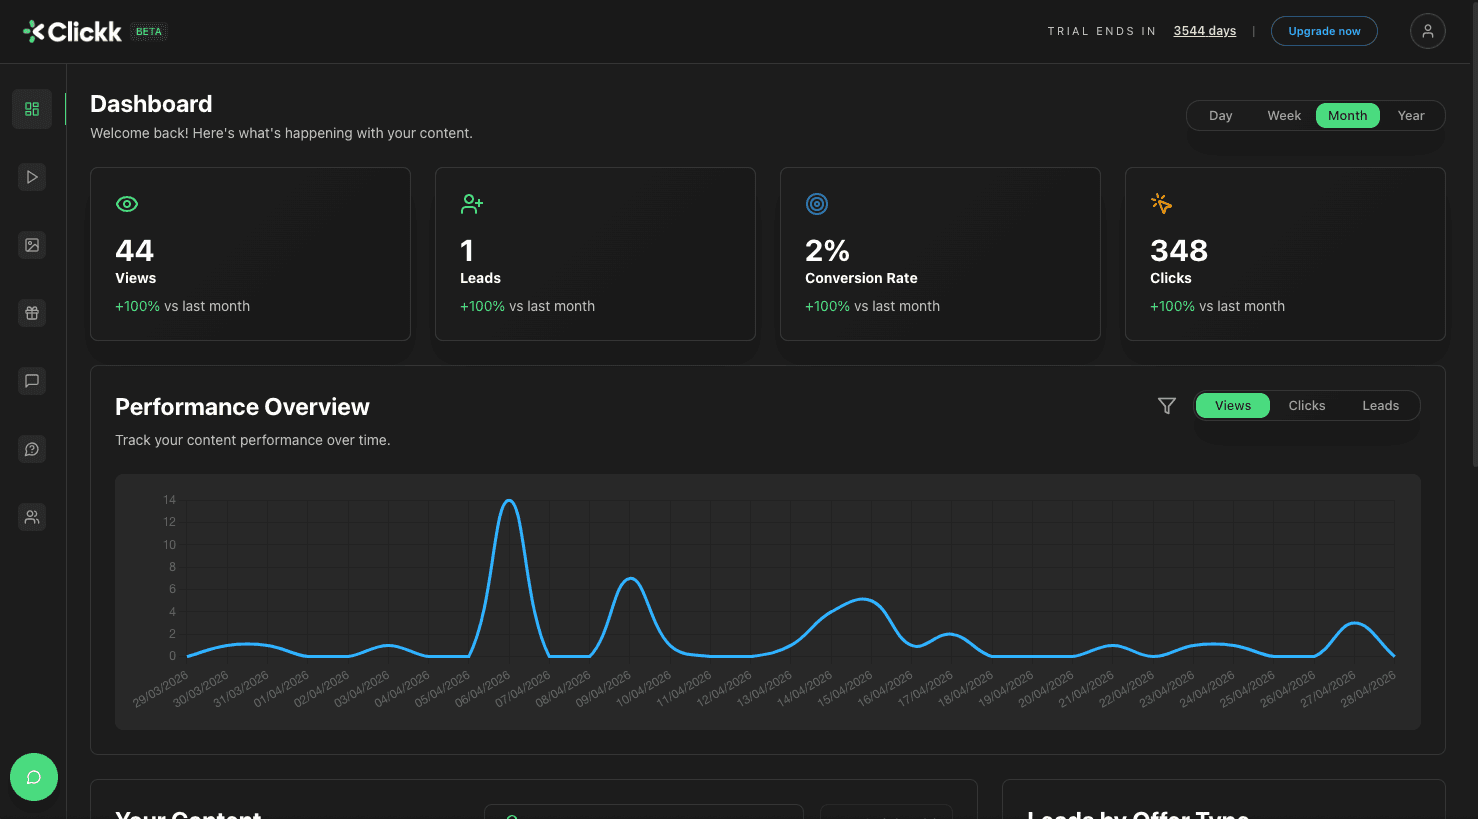Screen dimensions: 1478x819
Task: Open the green chat support bubble
Action: (34, 777)
